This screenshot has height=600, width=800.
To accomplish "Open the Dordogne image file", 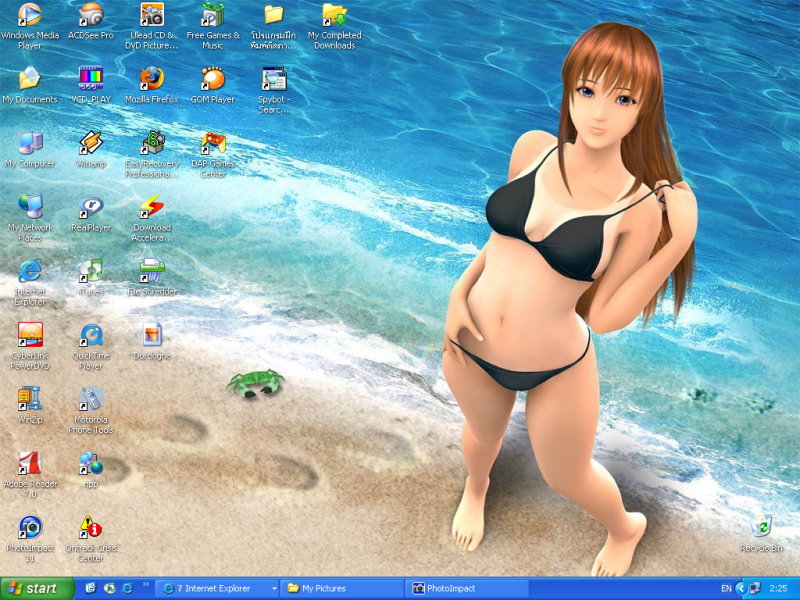I will tap(152, 335).
